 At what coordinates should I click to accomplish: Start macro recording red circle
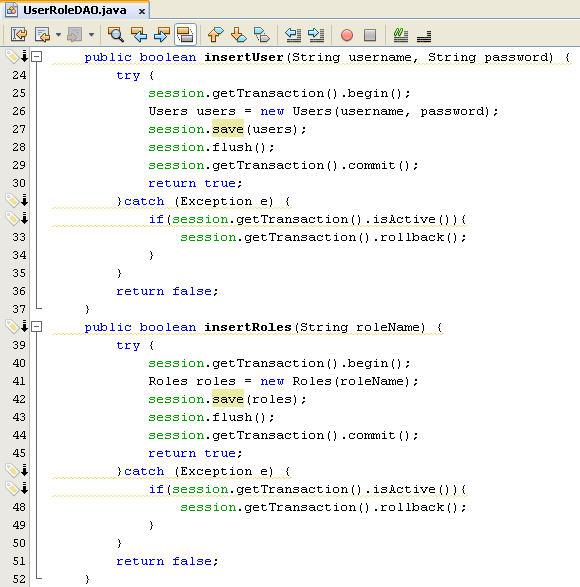tap(347, 35)
